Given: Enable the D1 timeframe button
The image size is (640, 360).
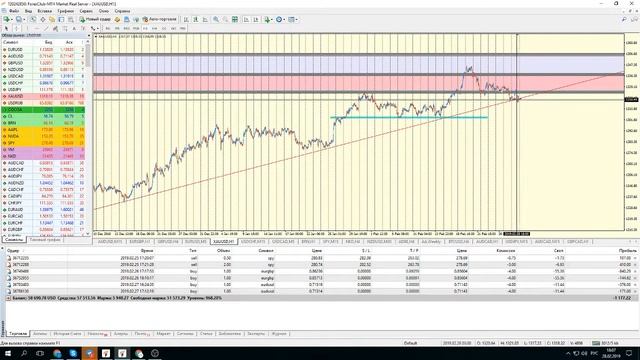Looking at the screenshot, I should [x=164, y=28].
